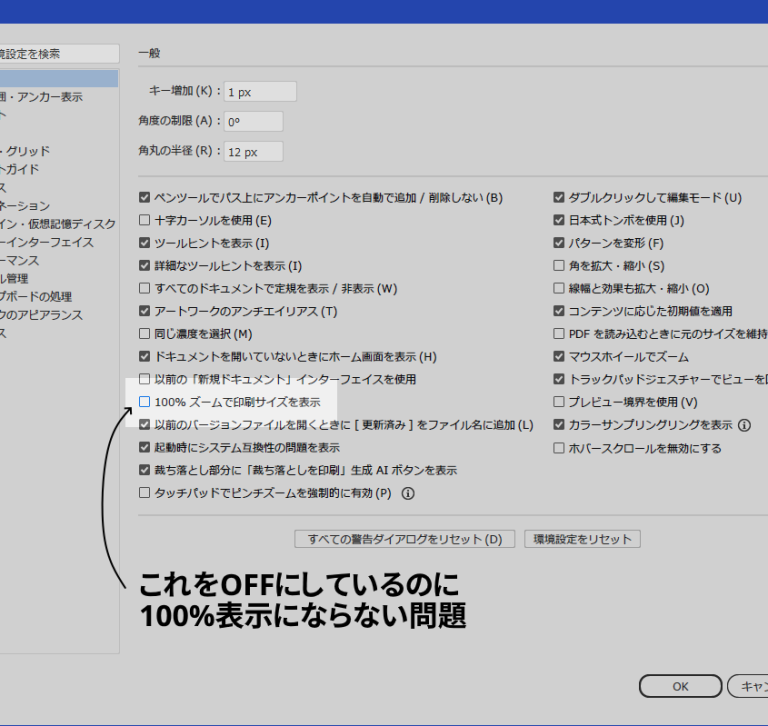Uncheck パターンを変形 (F) checkbox

coord(558,243)
